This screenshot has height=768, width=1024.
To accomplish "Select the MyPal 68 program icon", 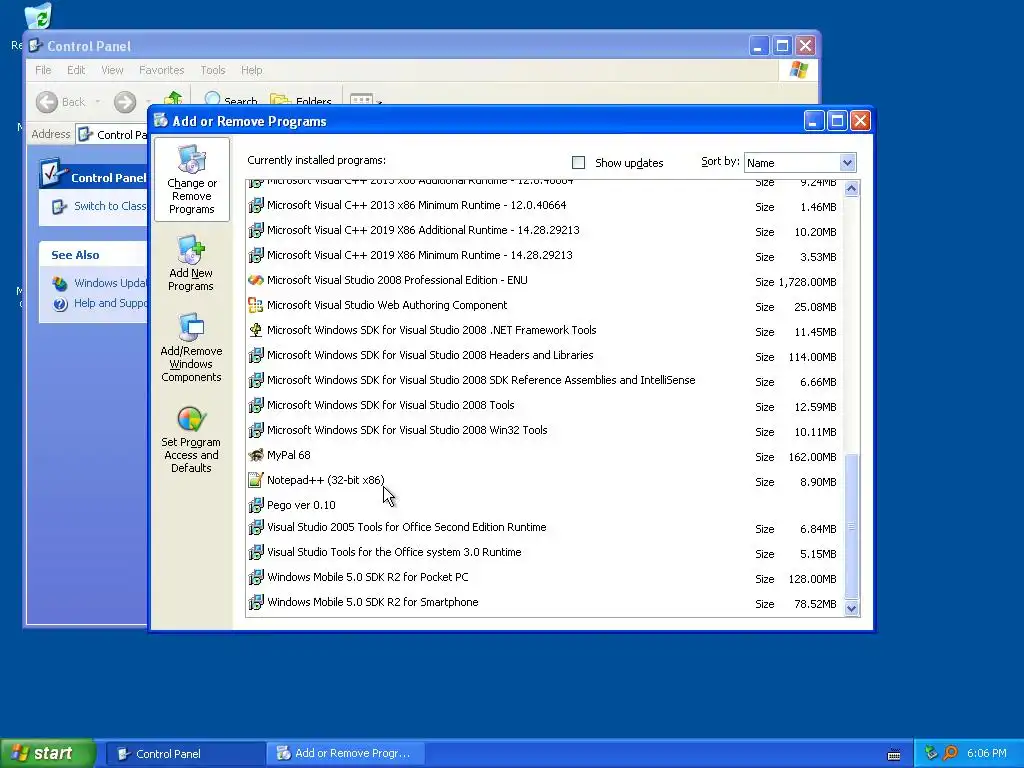I will coord(256,455).
